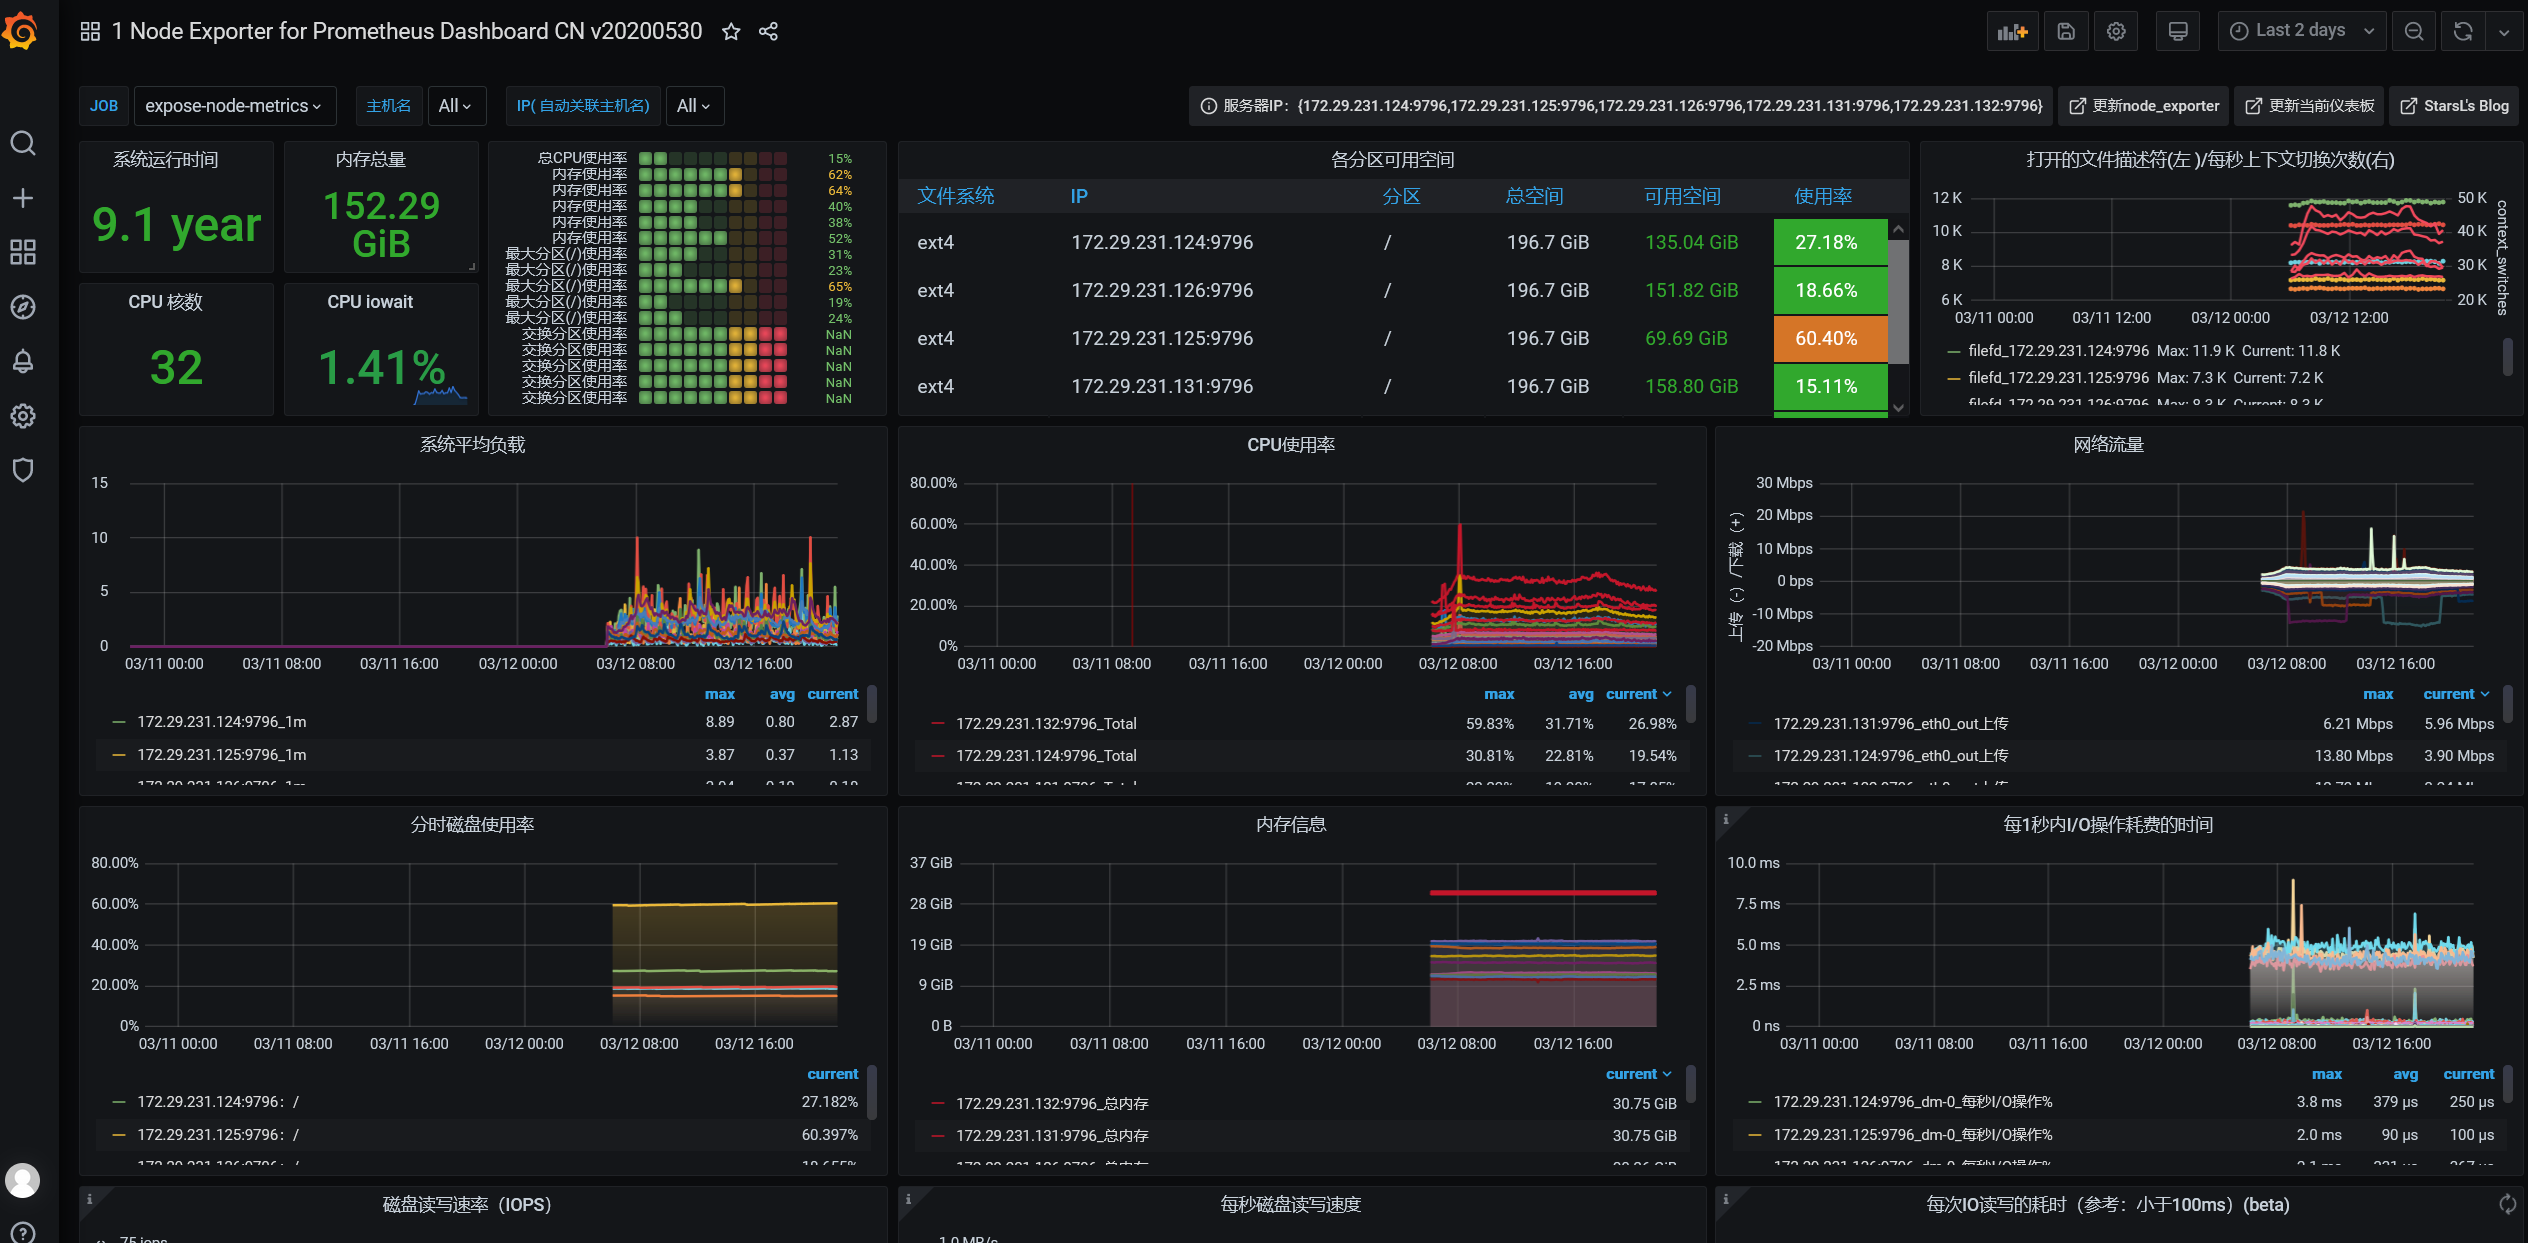2528x1243 pixels.
Task: Click the 60.40% usage cell
Action: [1830, 339]
